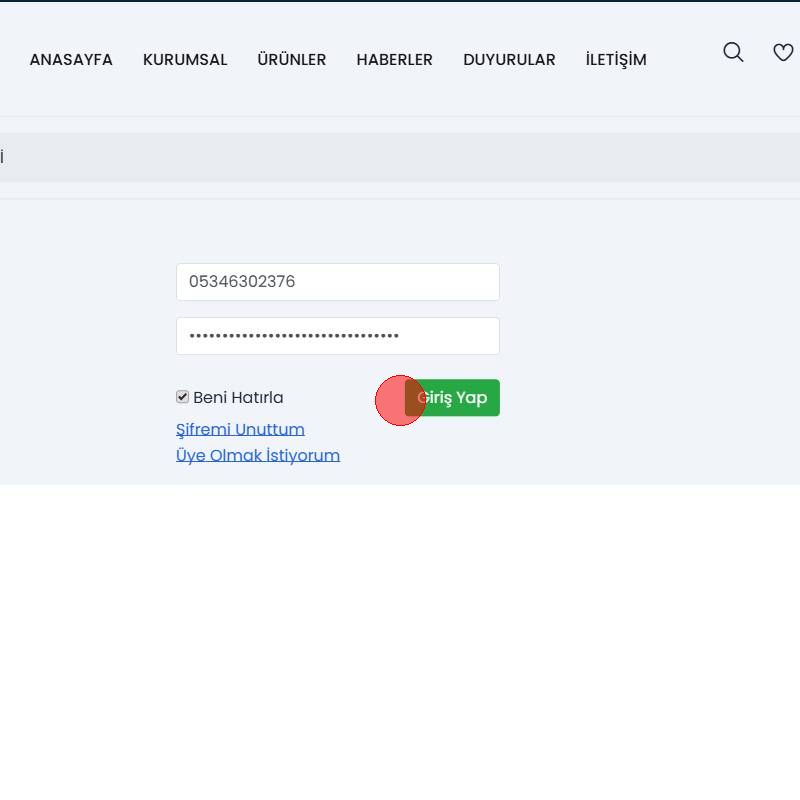The width and height of the screenshot is (800, 800).
Task: Click the Üye Olmak İstiyorum link
Action: [258, 456]
